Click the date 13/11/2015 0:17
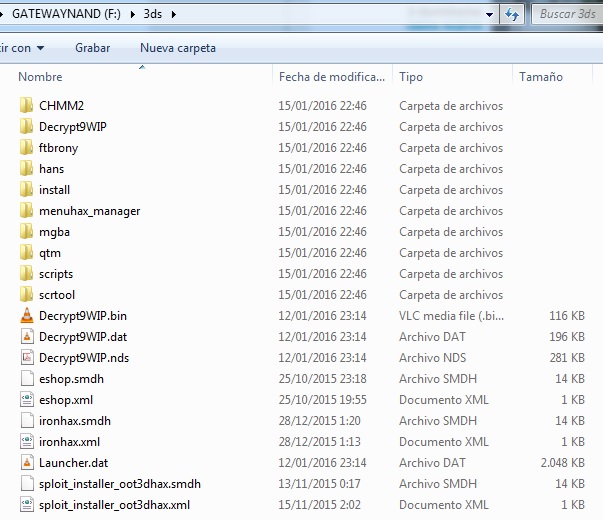Screen dimensions: 603x520 click(320, 483)
